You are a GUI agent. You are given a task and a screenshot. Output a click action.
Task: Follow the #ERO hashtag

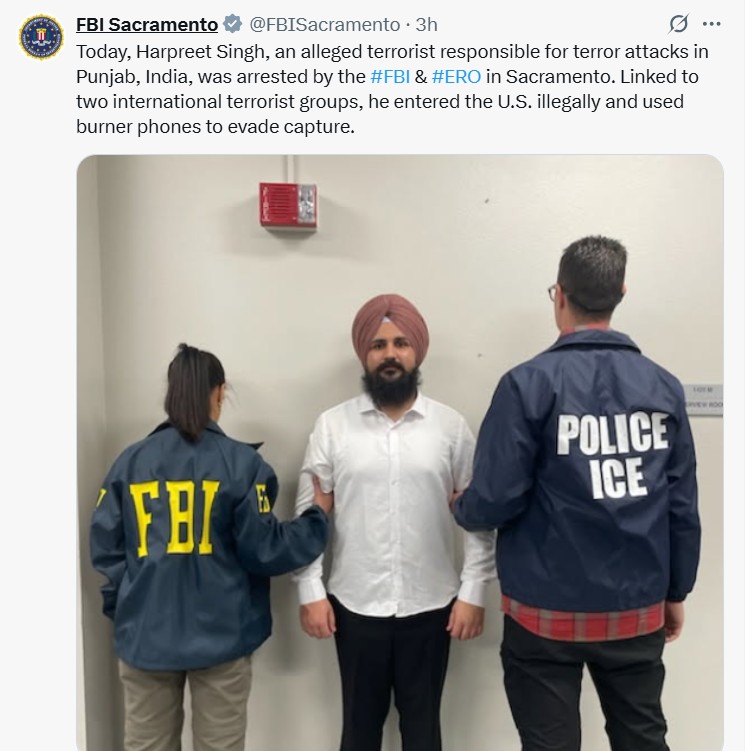pyautogui.click(x=456, y=77)
